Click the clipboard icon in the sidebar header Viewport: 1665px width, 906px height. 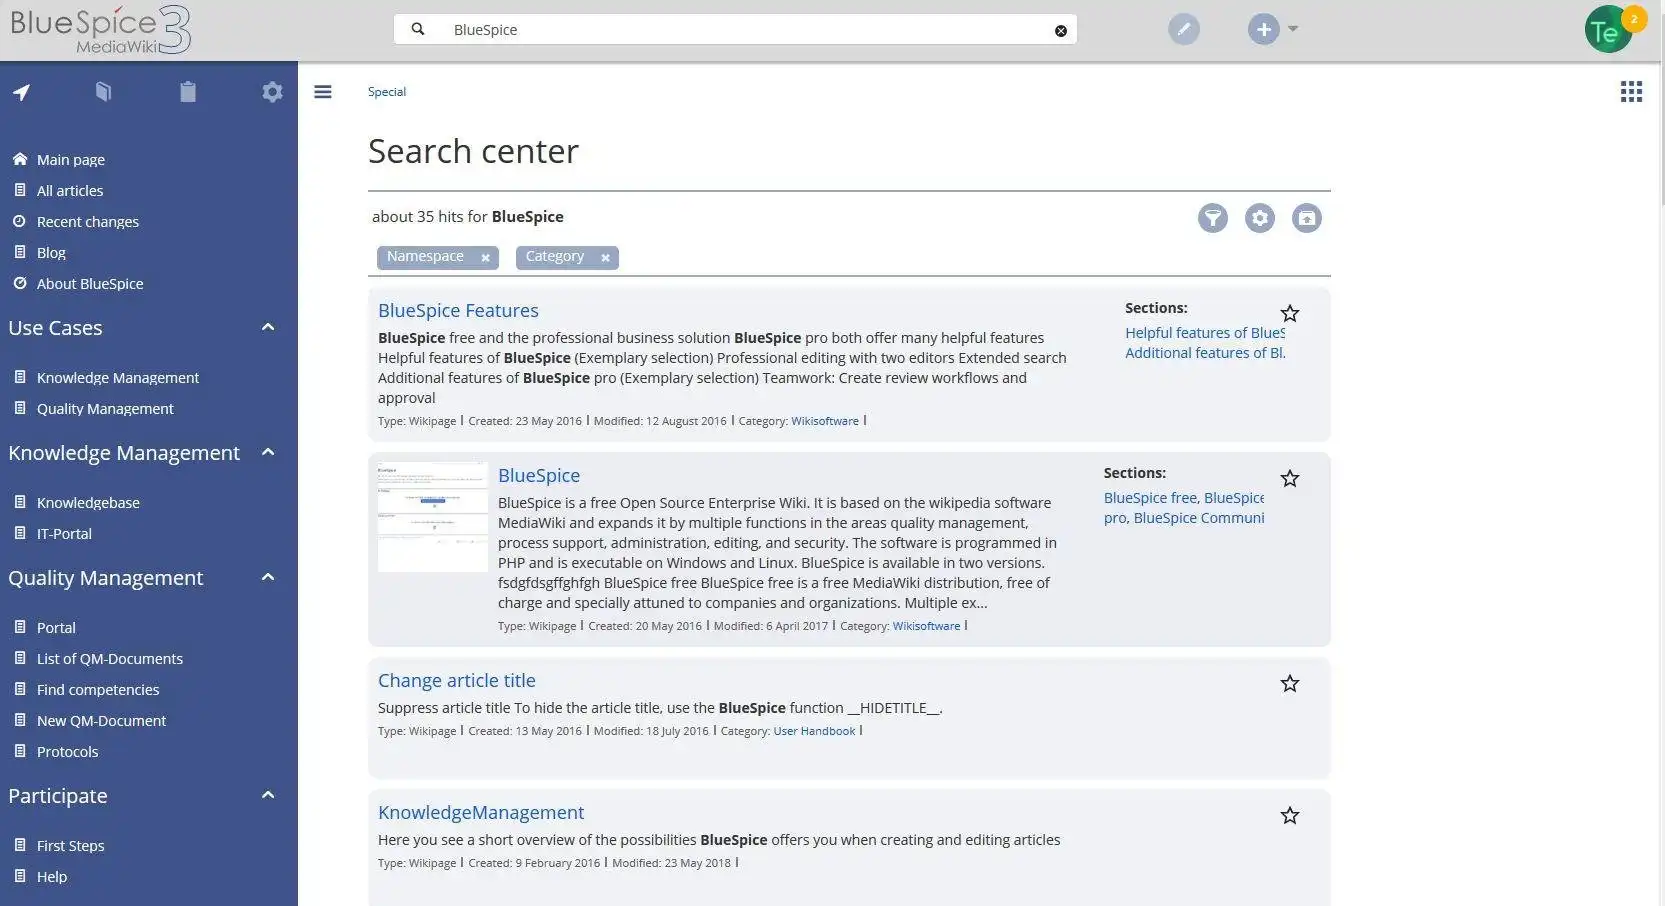point(188,92)
